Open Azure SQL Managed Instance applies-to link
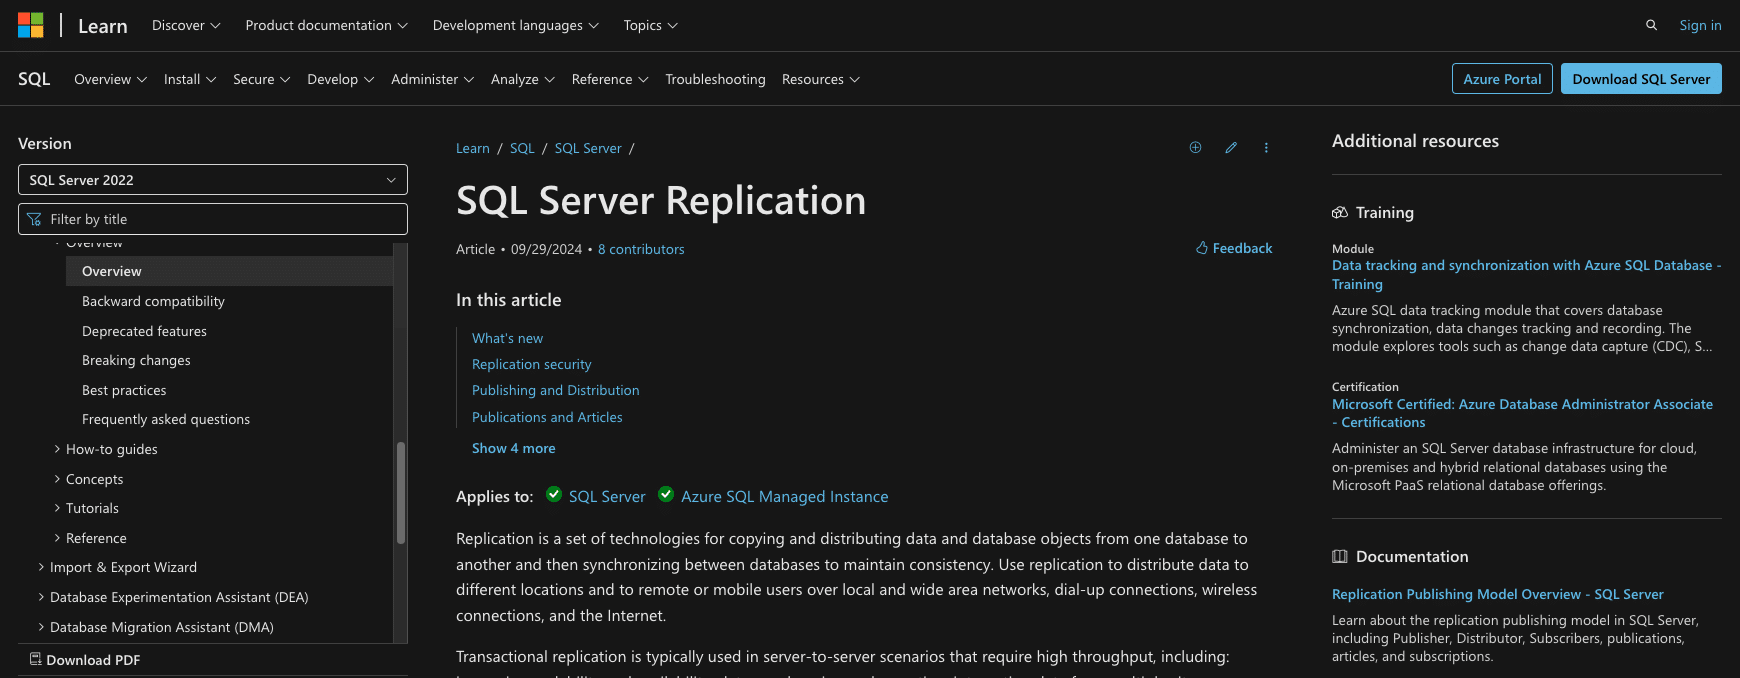Viewport: 1740px width, 678px height. pos(784,496)
